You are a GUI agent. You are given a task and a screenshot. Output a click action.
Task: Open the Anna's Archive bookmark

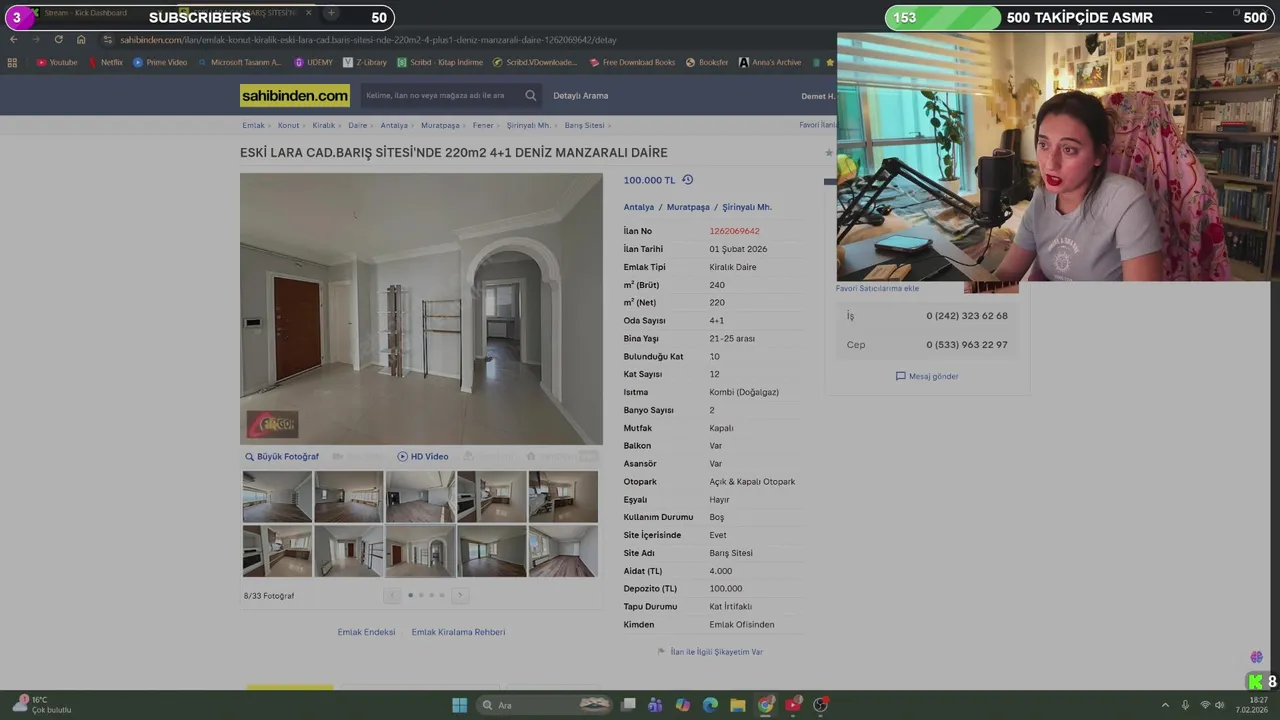tap(770, 62)
